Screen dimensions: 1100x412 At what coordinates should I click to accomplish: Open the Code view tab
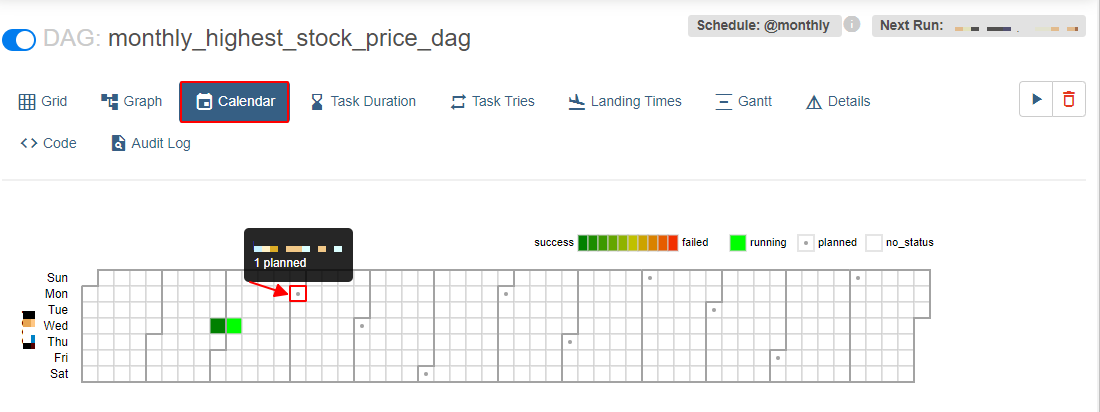[48, 144]
